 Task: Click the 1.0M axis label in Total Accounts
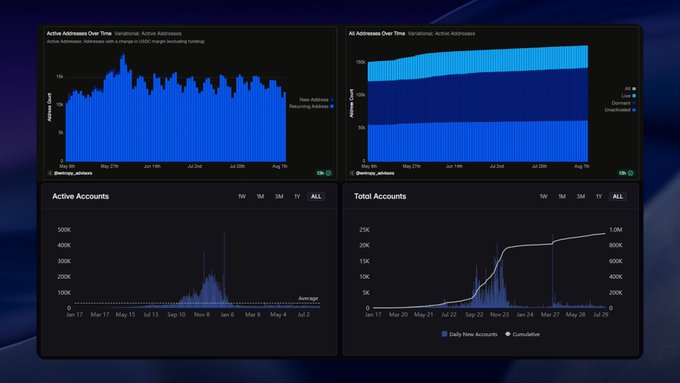(x=615, y=229)
